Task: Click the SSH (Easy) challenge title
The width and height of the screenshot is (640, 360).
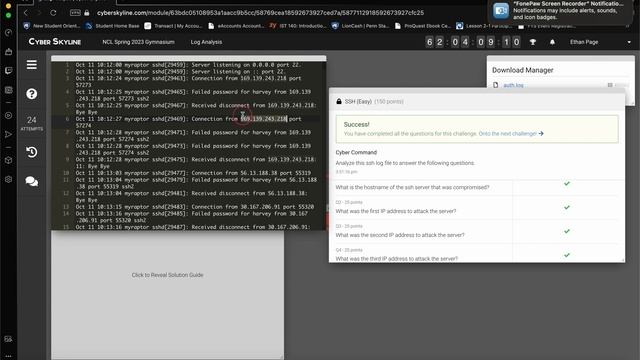Action: [358, 101]
